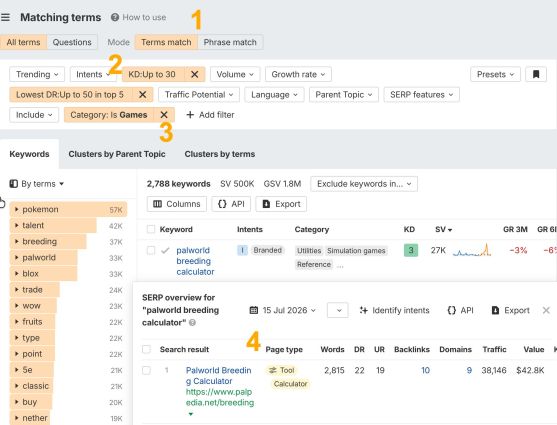The width and height of the screenshot is (557, 425).
Task: Click the keywords API button
Action: (x=231, y=204)
